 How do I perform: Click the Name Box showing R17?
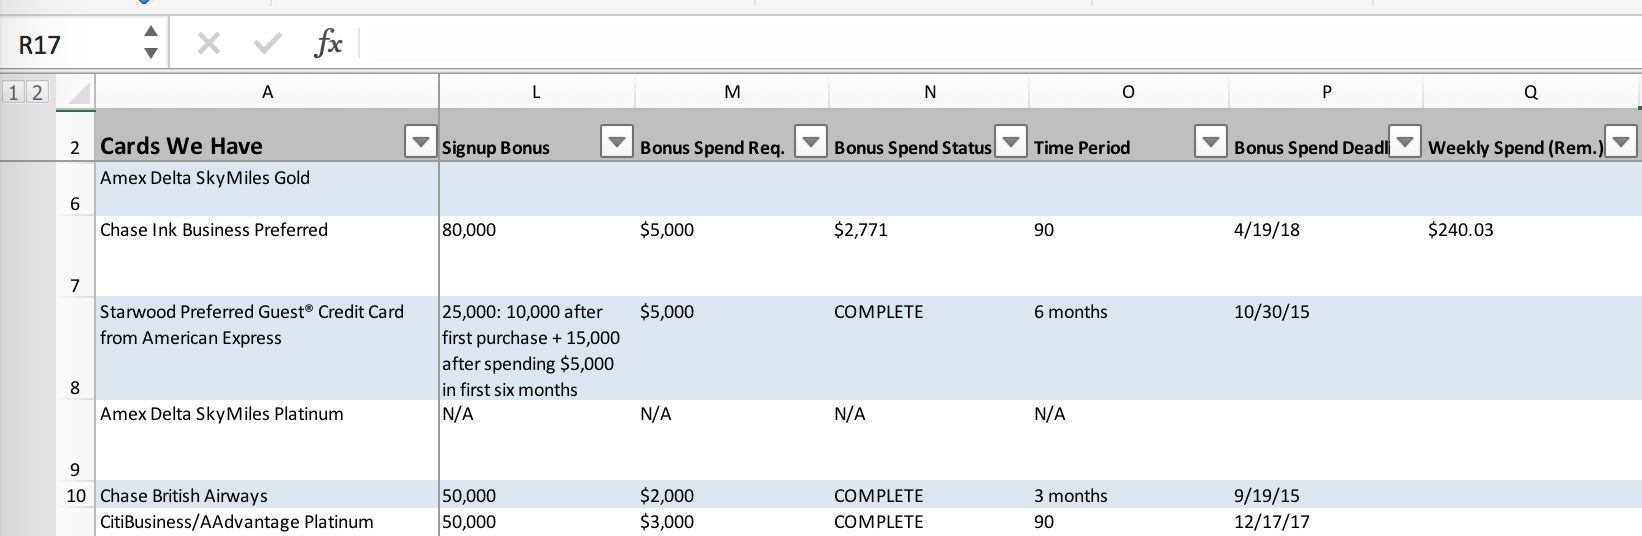[x=70, y=44]
